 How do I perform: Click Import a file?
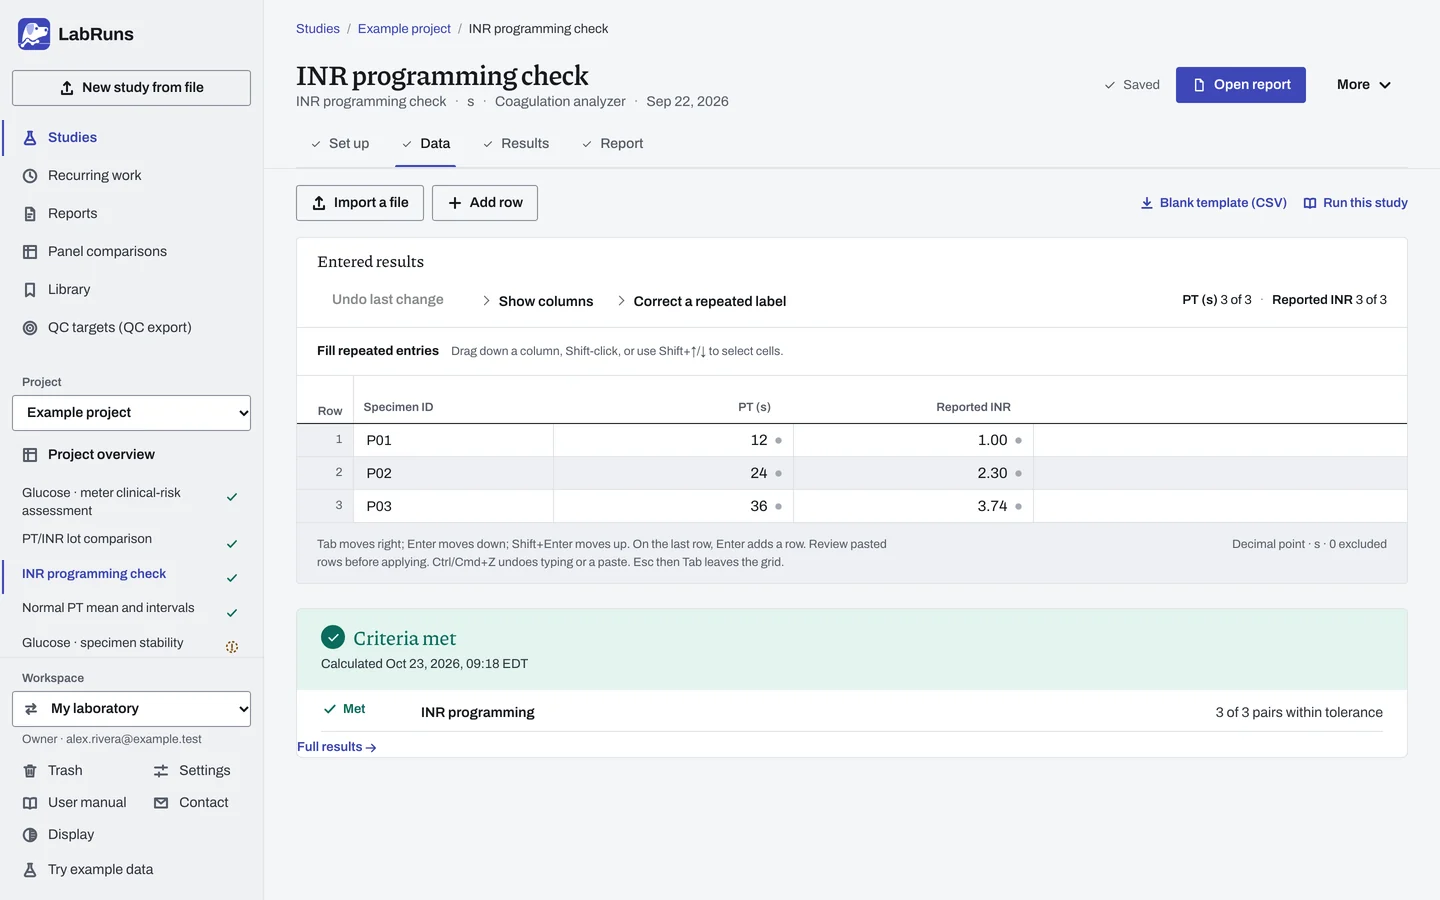click(x=360, y=203)
